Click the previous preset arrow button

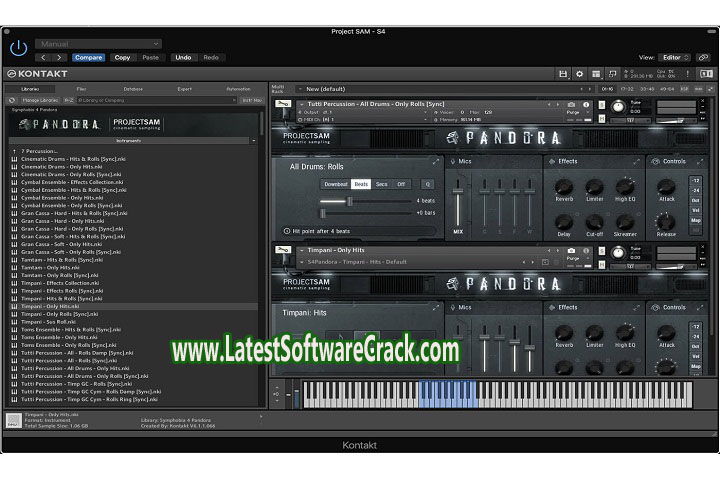pyautogui.click(x=43, y=57)
